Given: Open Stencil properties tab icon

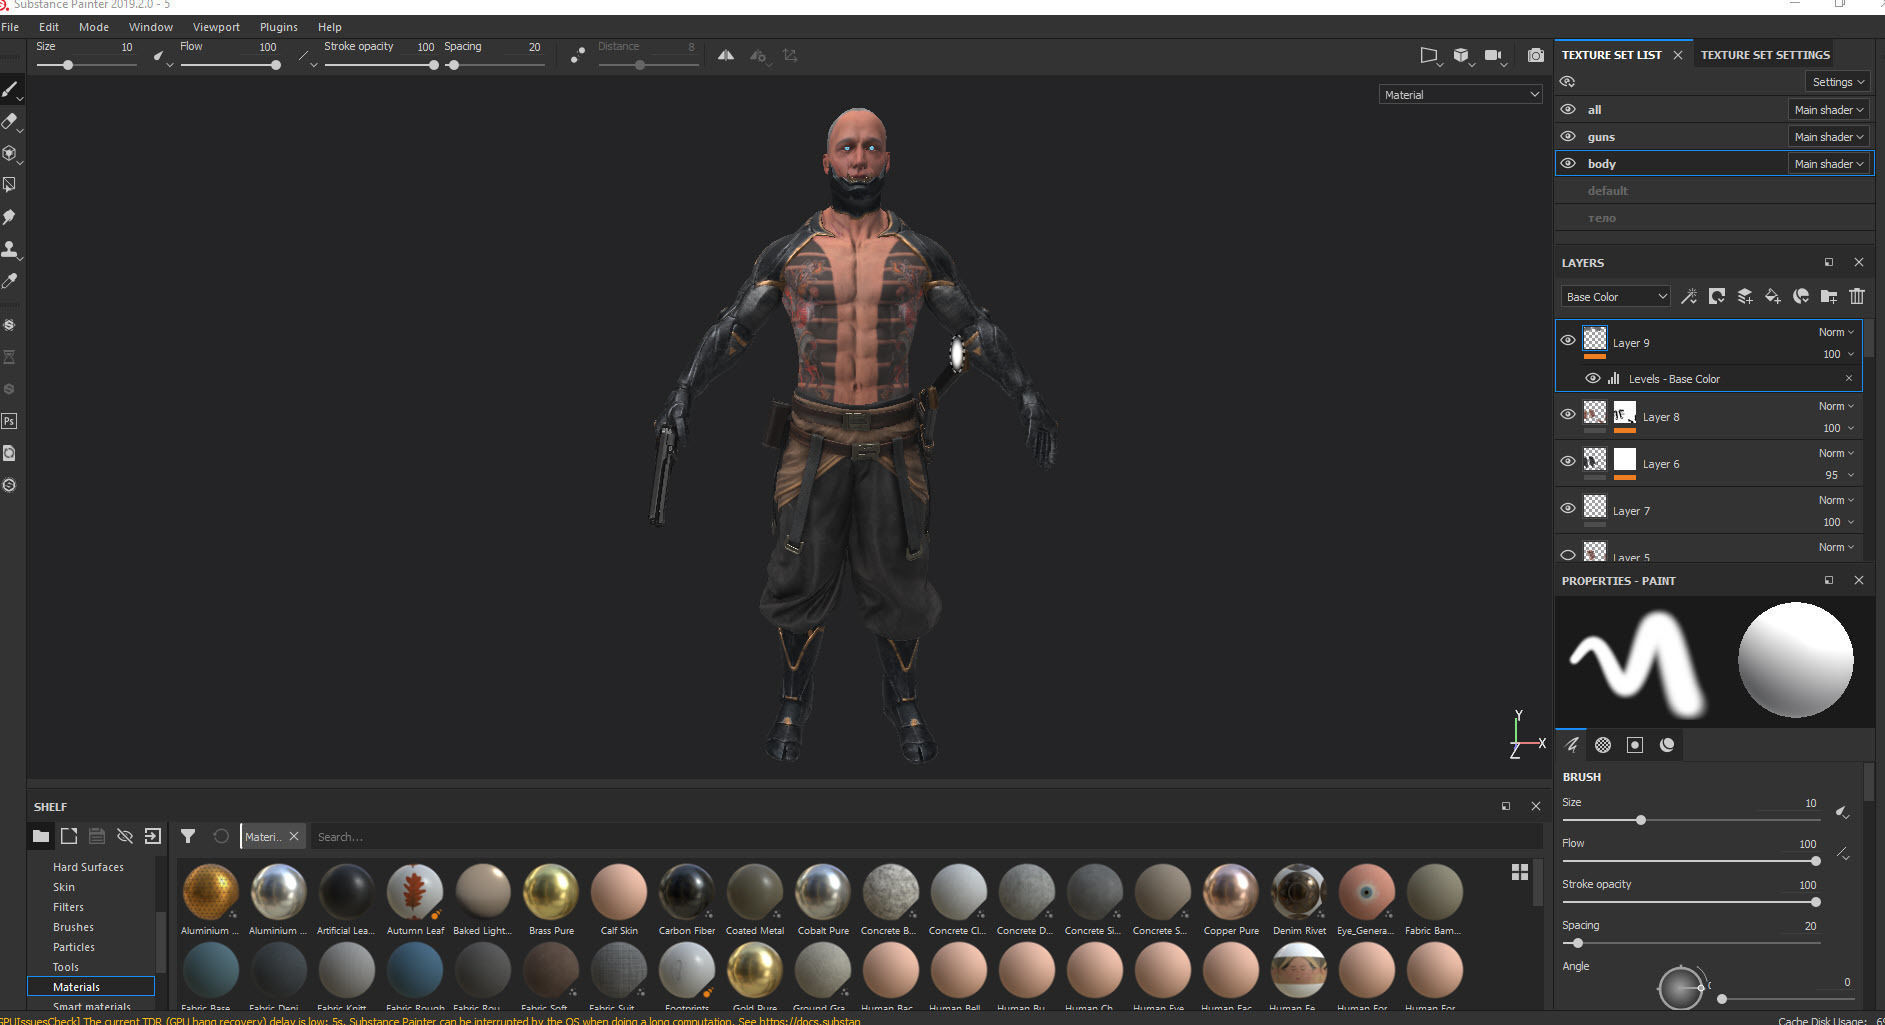Looking at the screenshot, I should click(1635, 745).
